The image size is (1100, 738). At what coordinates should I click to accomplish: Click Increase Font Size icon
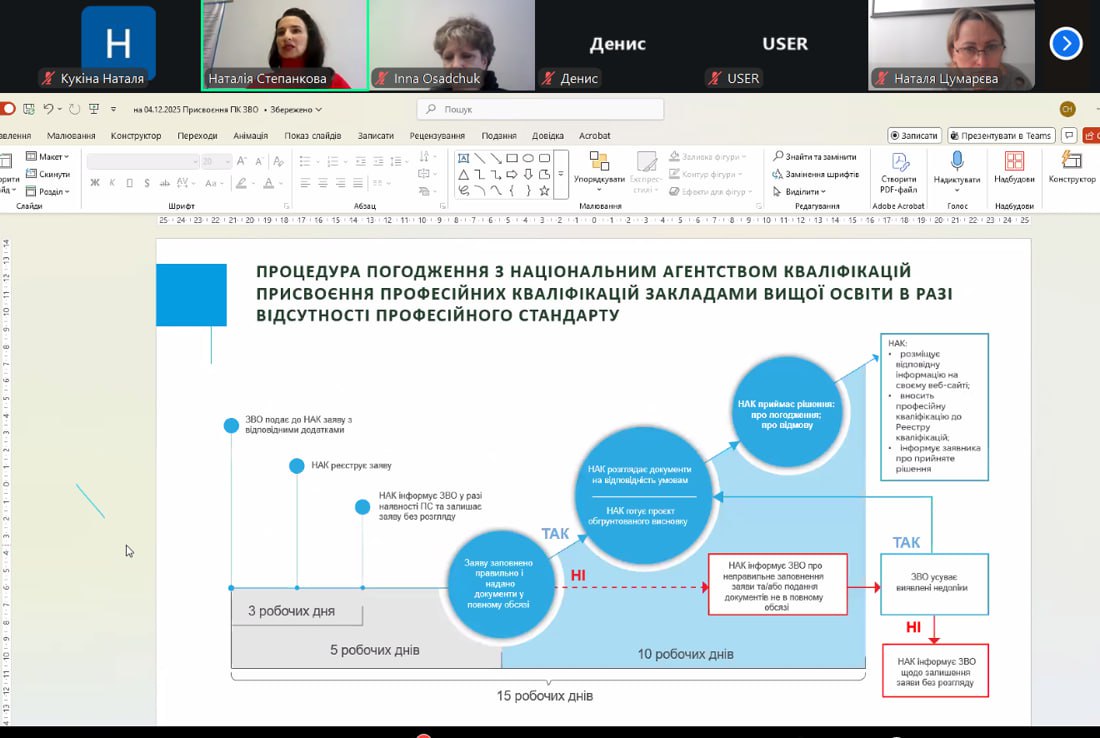tap(241, 161)
